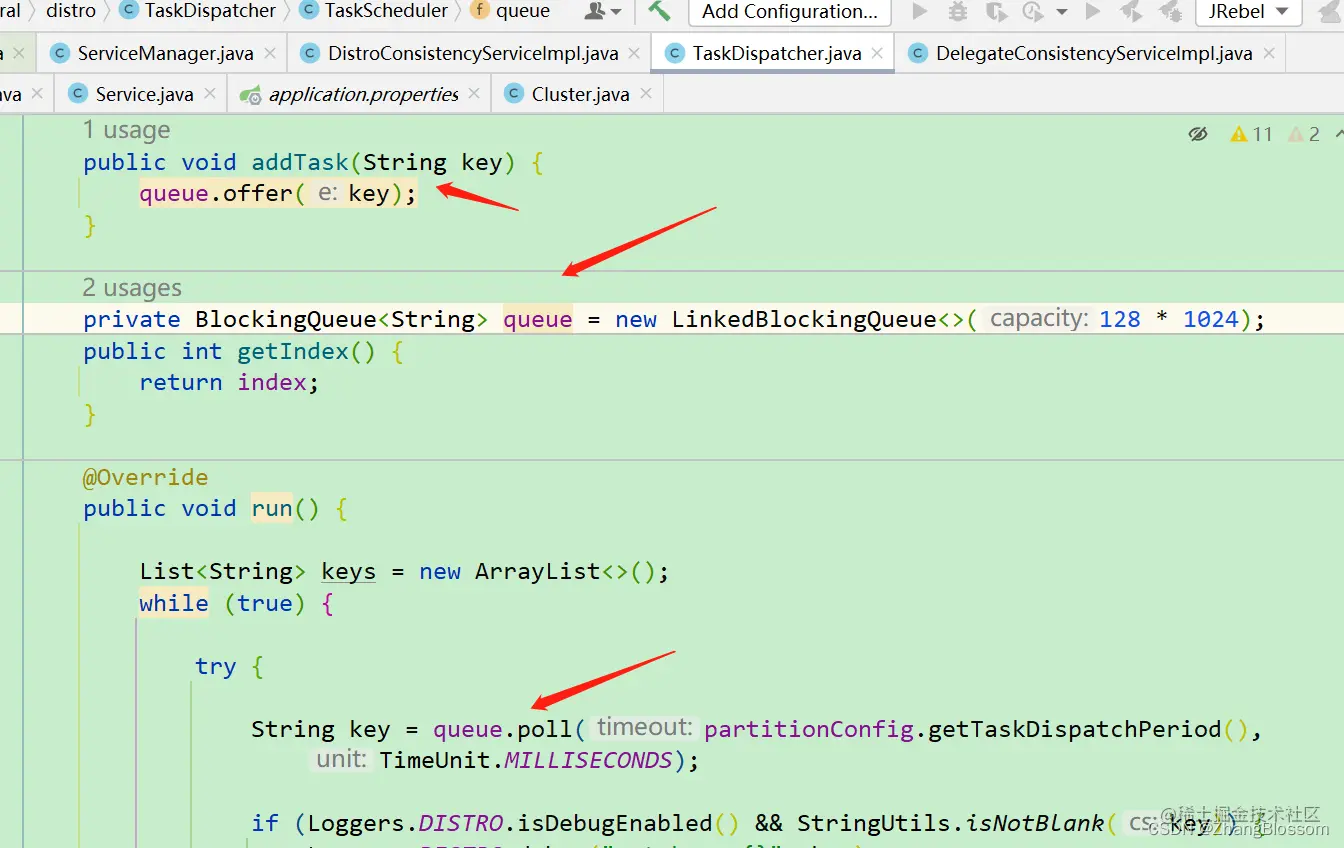Click the JRebel rocket debug icon

coord(1170,11)
